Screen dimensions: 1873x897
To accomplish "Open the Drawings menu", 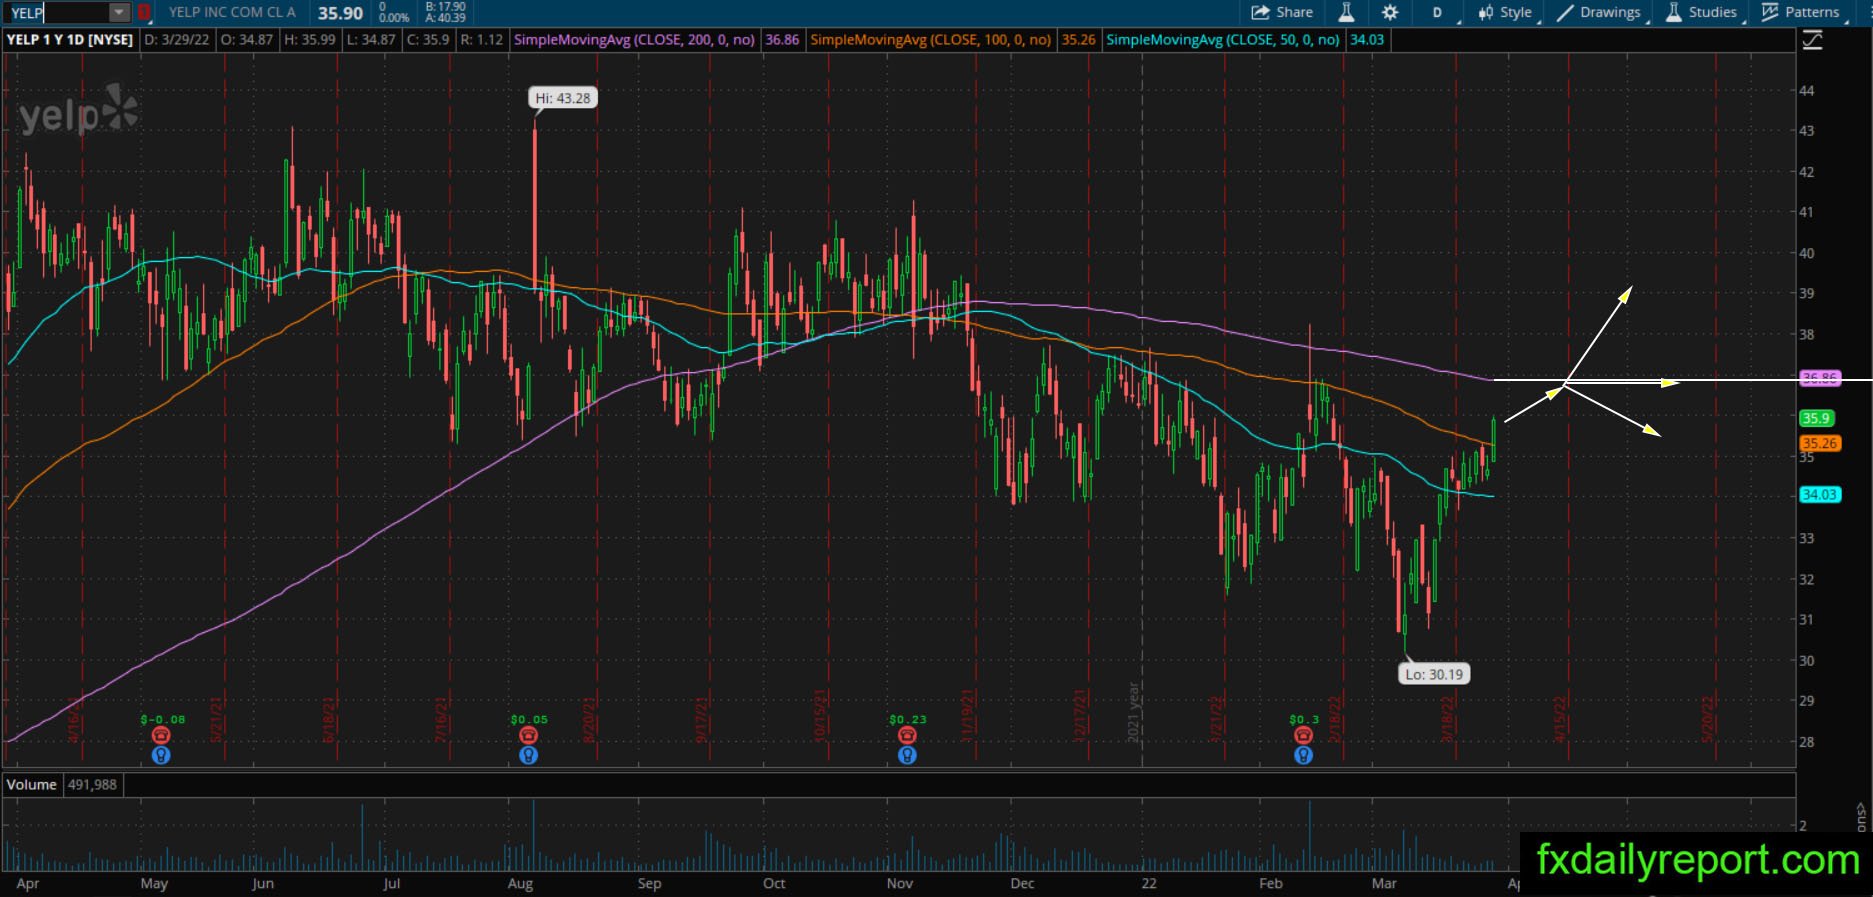I will (1600, 12).
